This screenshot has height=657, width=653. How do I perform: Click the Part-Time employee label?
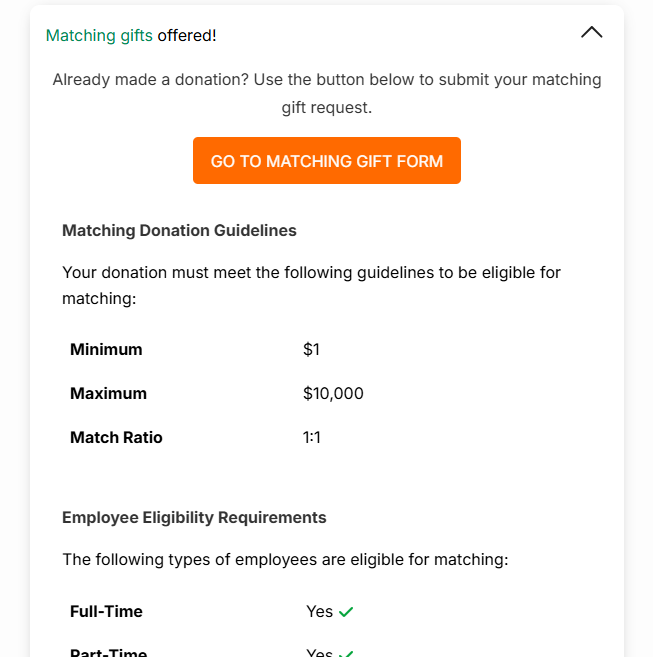(x=108, y=652)
